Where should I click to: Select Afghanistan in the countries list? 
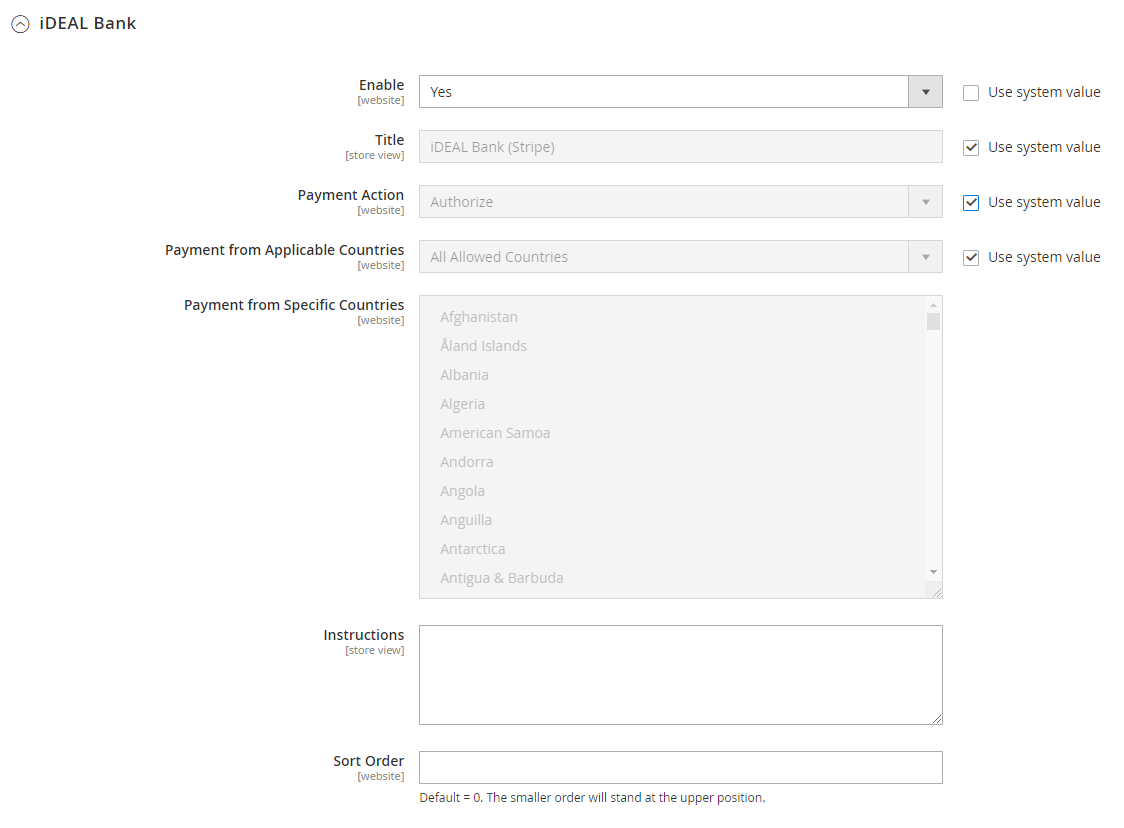[x=479, y=317]
